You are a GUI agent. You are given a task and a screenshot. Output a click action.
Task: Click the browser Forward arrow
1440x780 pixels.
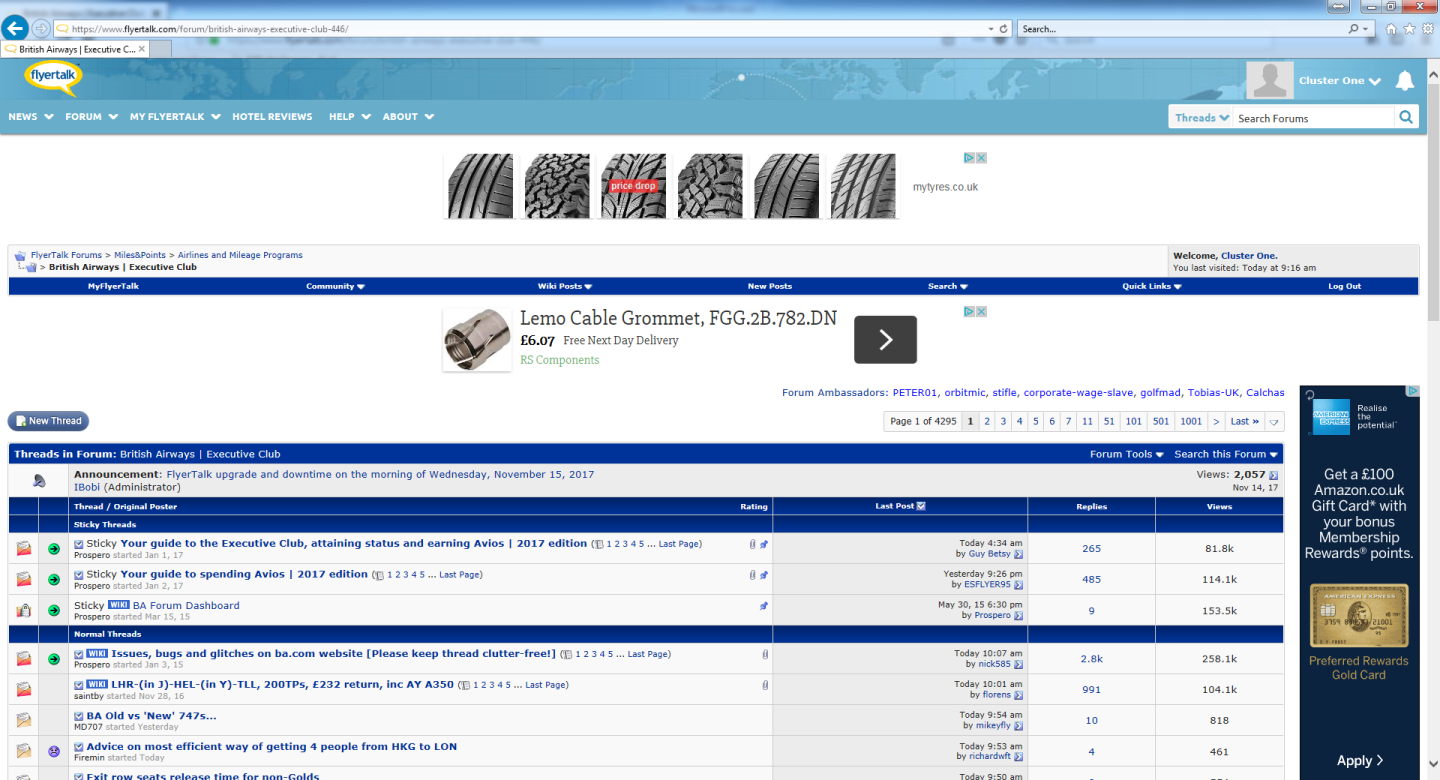(41, 28)
